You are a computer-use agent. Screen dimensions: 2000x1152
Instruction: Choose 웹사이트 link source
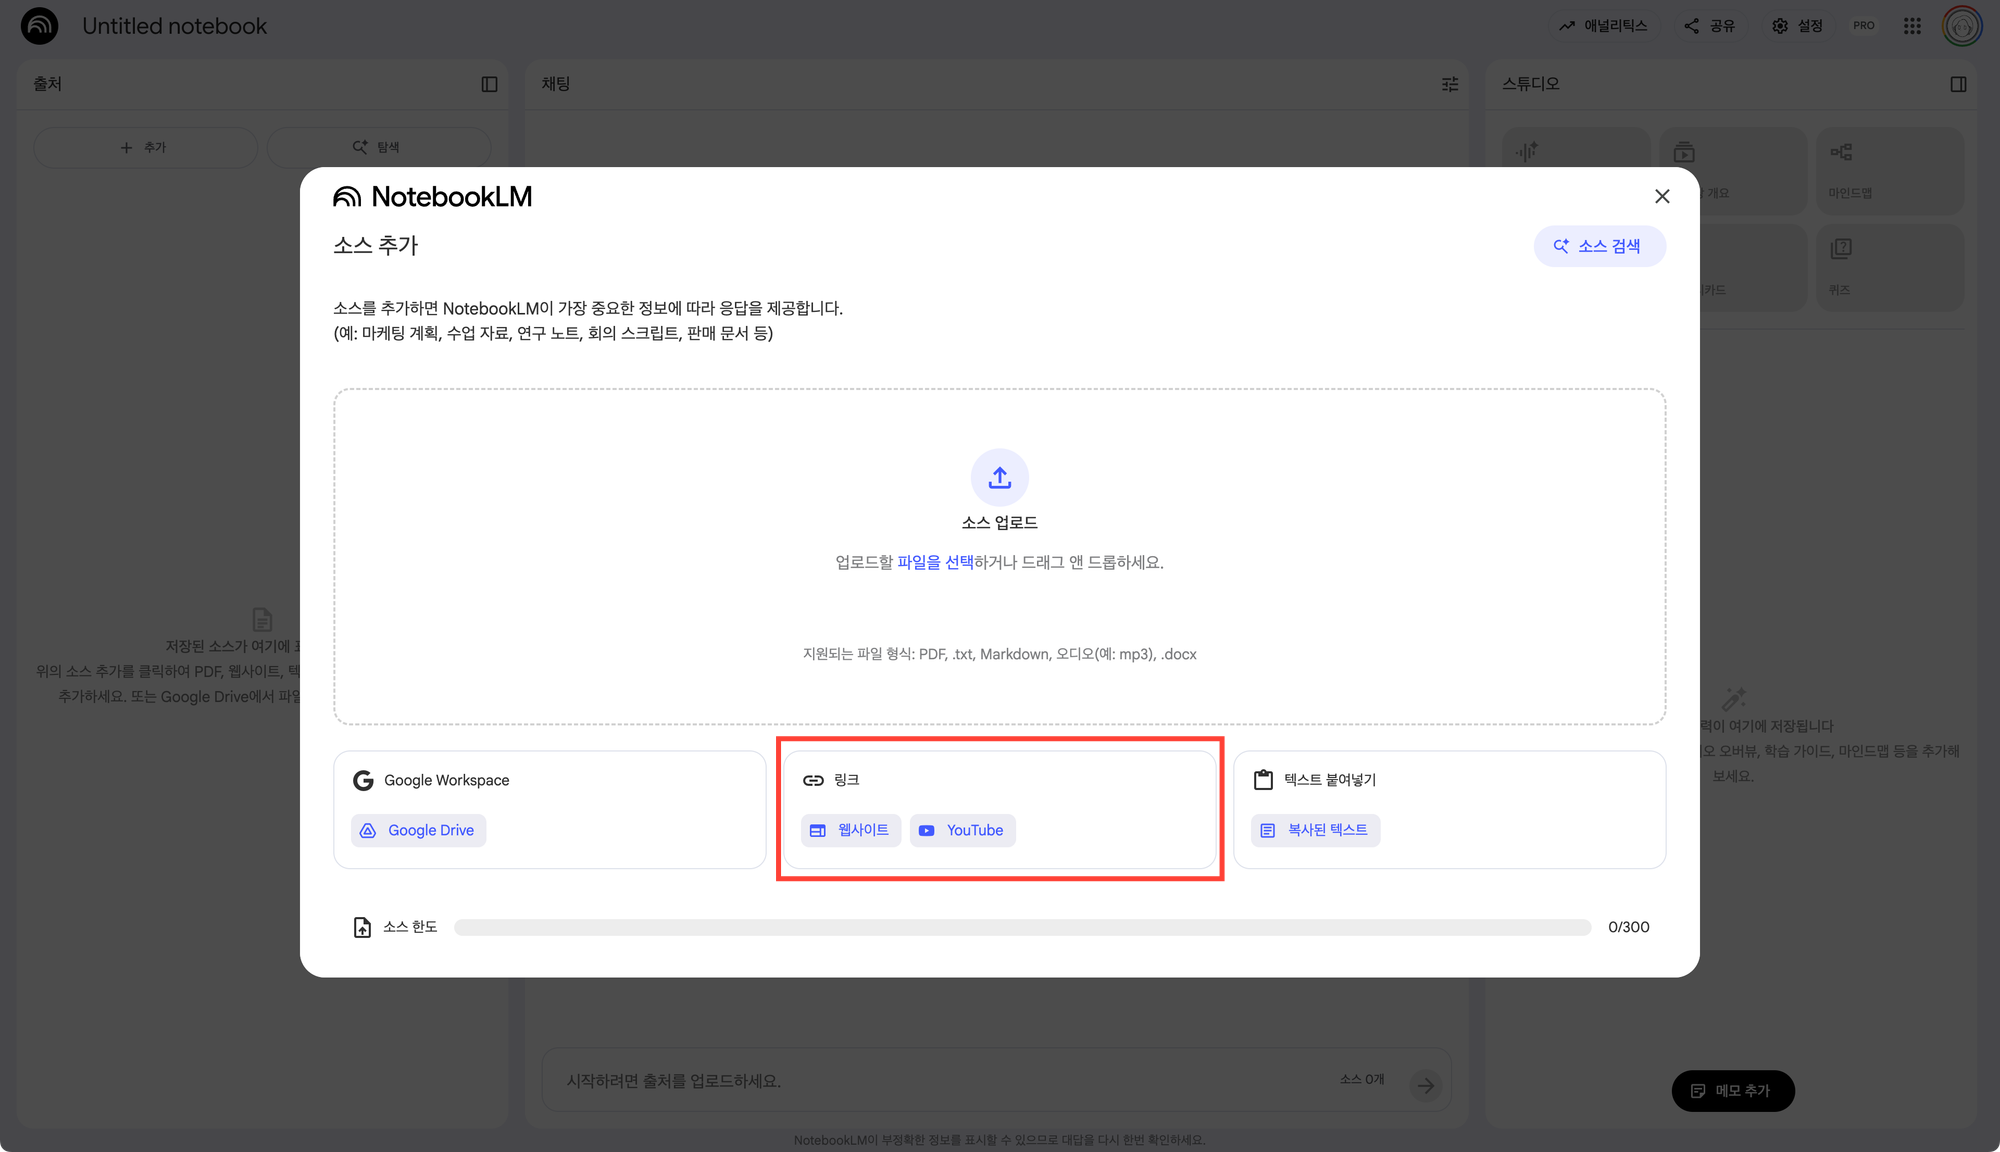click(850, 830)
